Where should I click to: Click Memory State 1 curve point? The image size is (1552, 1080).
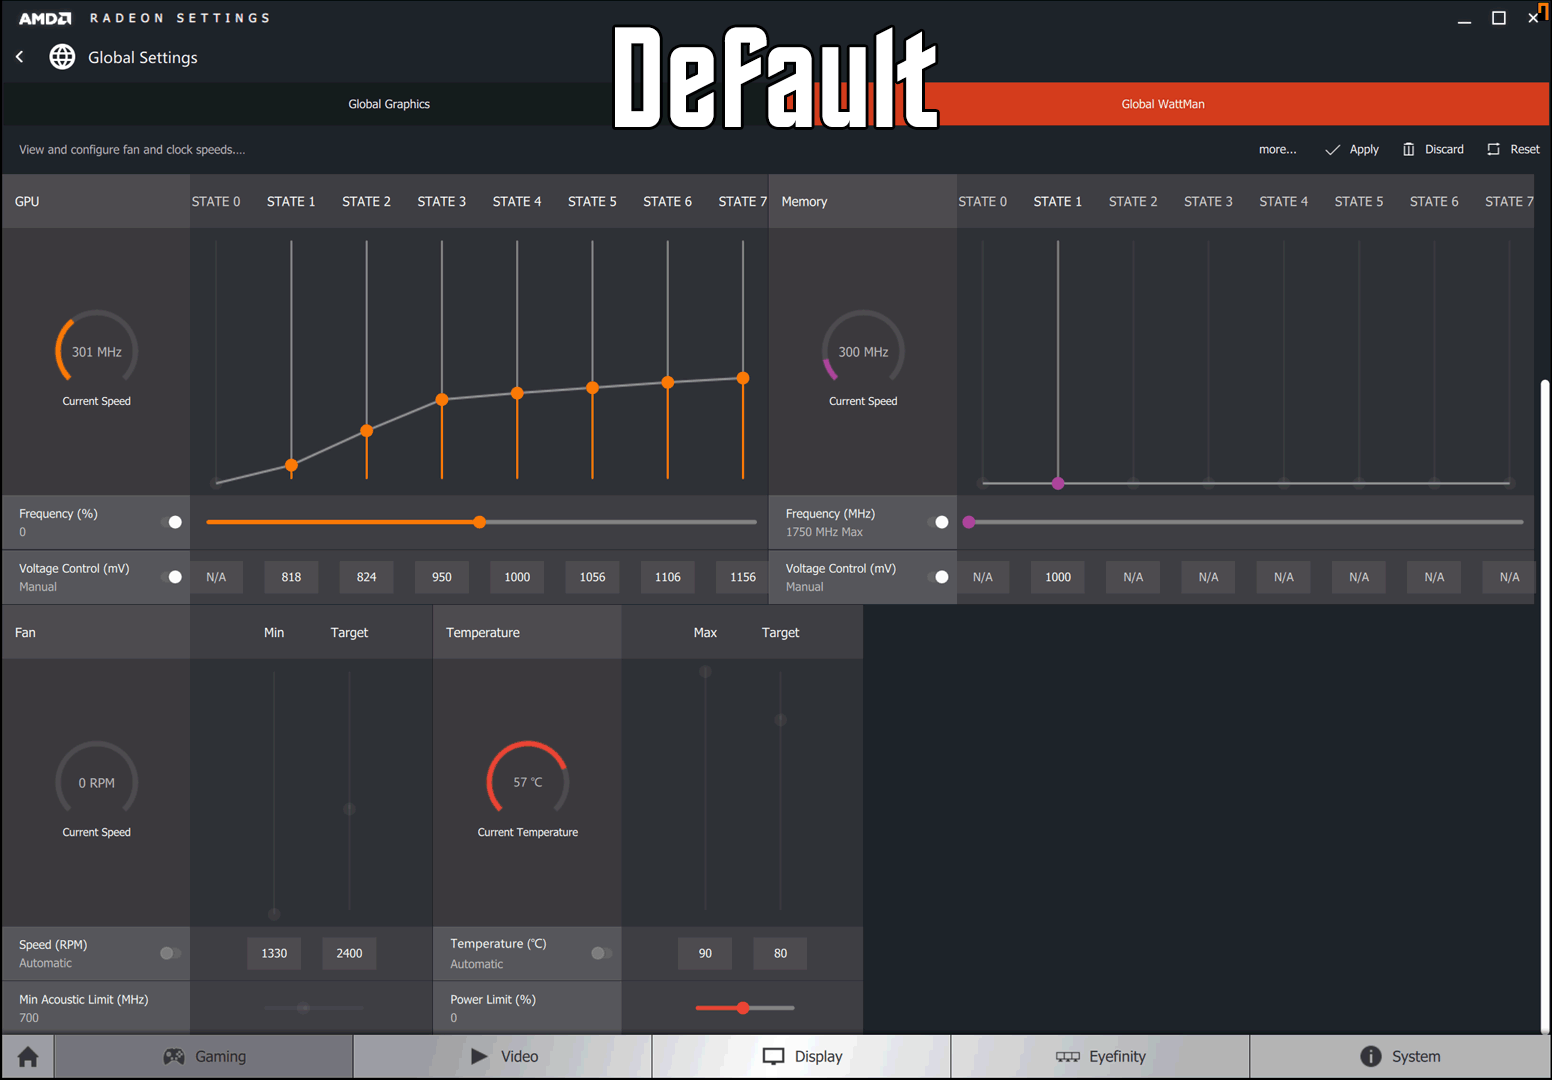pyautogui.click(x=1058, y=483)
